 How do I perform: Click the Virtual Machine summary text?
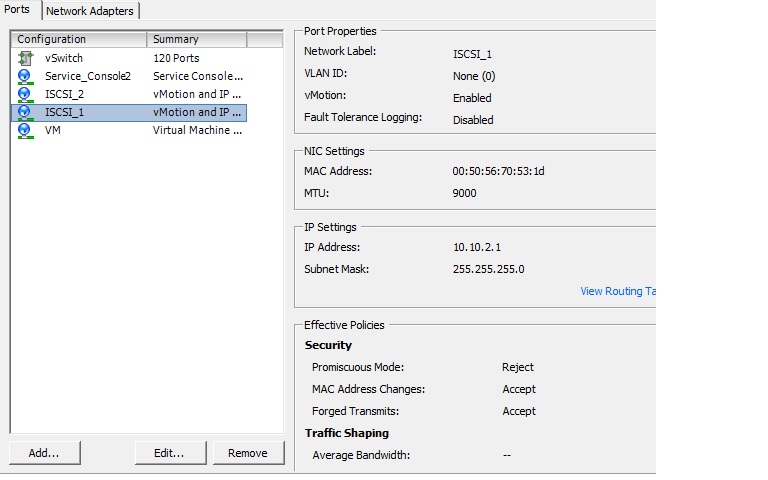[197, 130]
